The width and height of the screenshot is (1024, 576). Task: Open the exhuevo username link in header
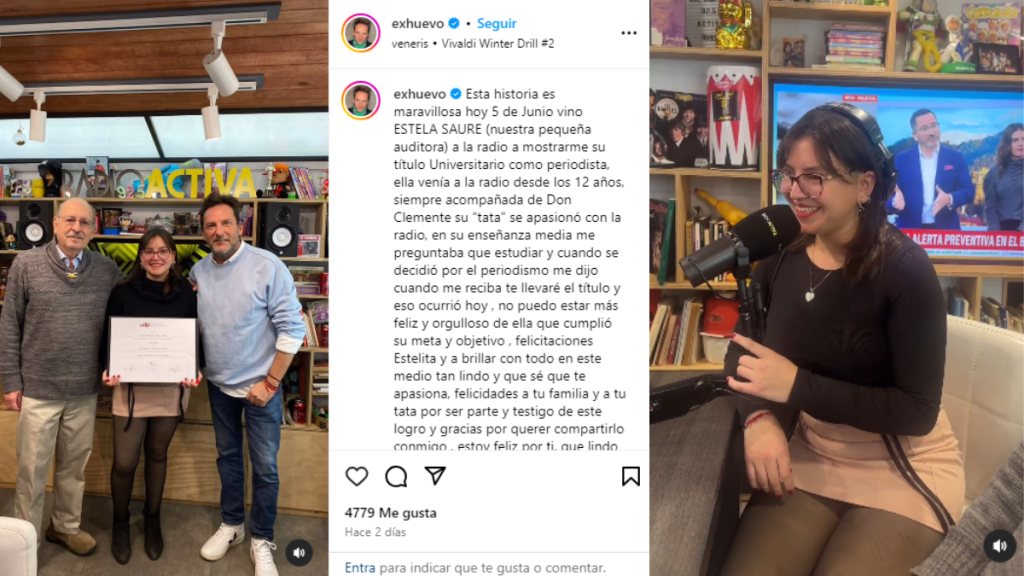click(417, 24)
